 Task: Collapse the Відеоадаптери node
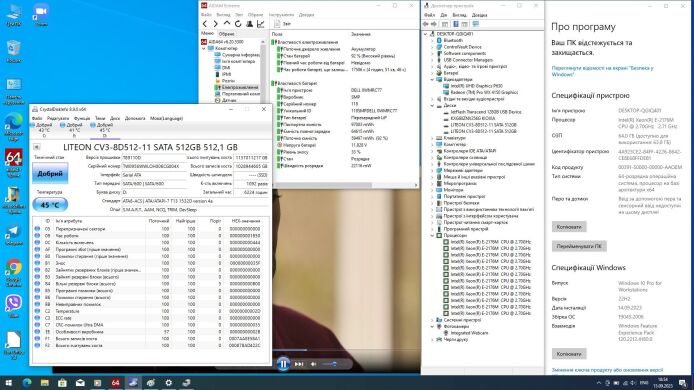432,79
